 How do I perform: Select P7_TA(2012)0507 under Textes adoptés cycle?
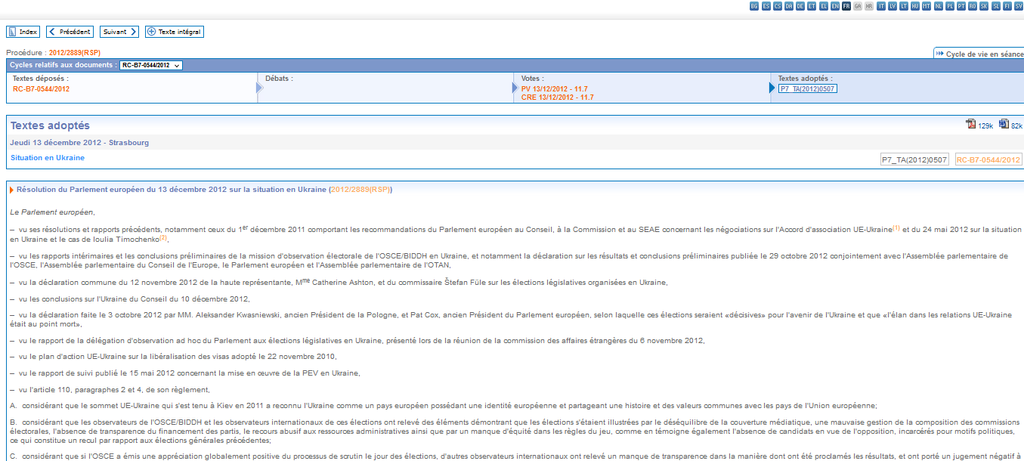coord(808,89)
